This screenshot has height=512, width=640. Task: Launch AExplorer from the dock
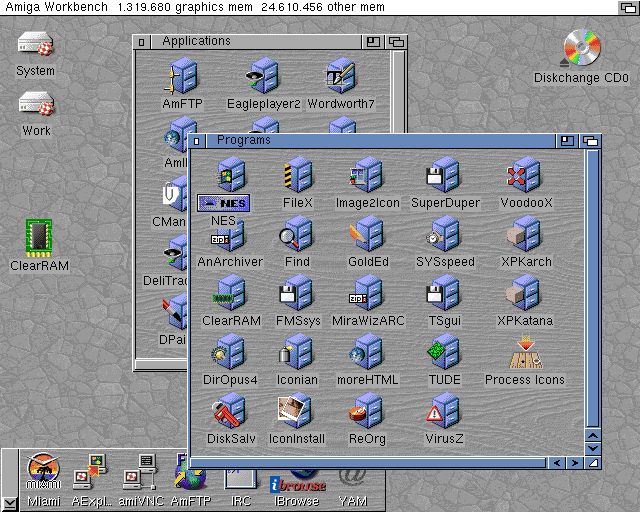tap(91, 471)
